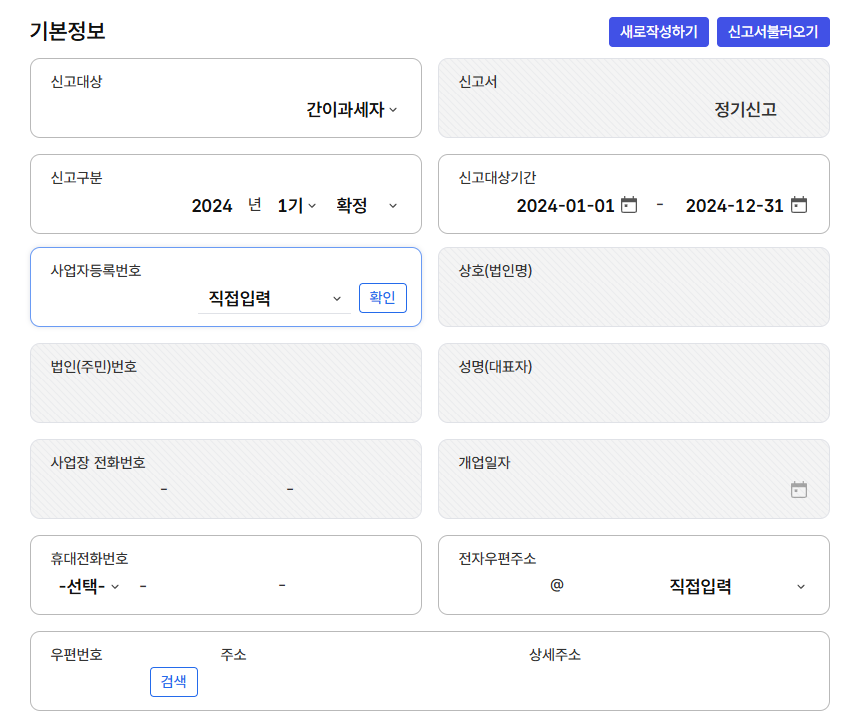Click the 주소 input field
Image resolution: width=841 pixels, height=719 pixels.
click(x=369, y=682)
